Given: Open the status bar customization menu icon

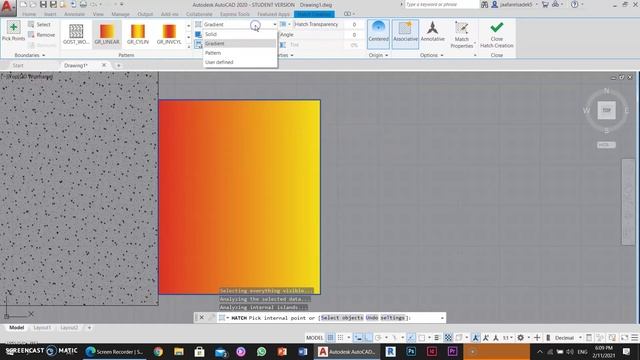Looking at the screenshot, I should click(x=635, y=338).
